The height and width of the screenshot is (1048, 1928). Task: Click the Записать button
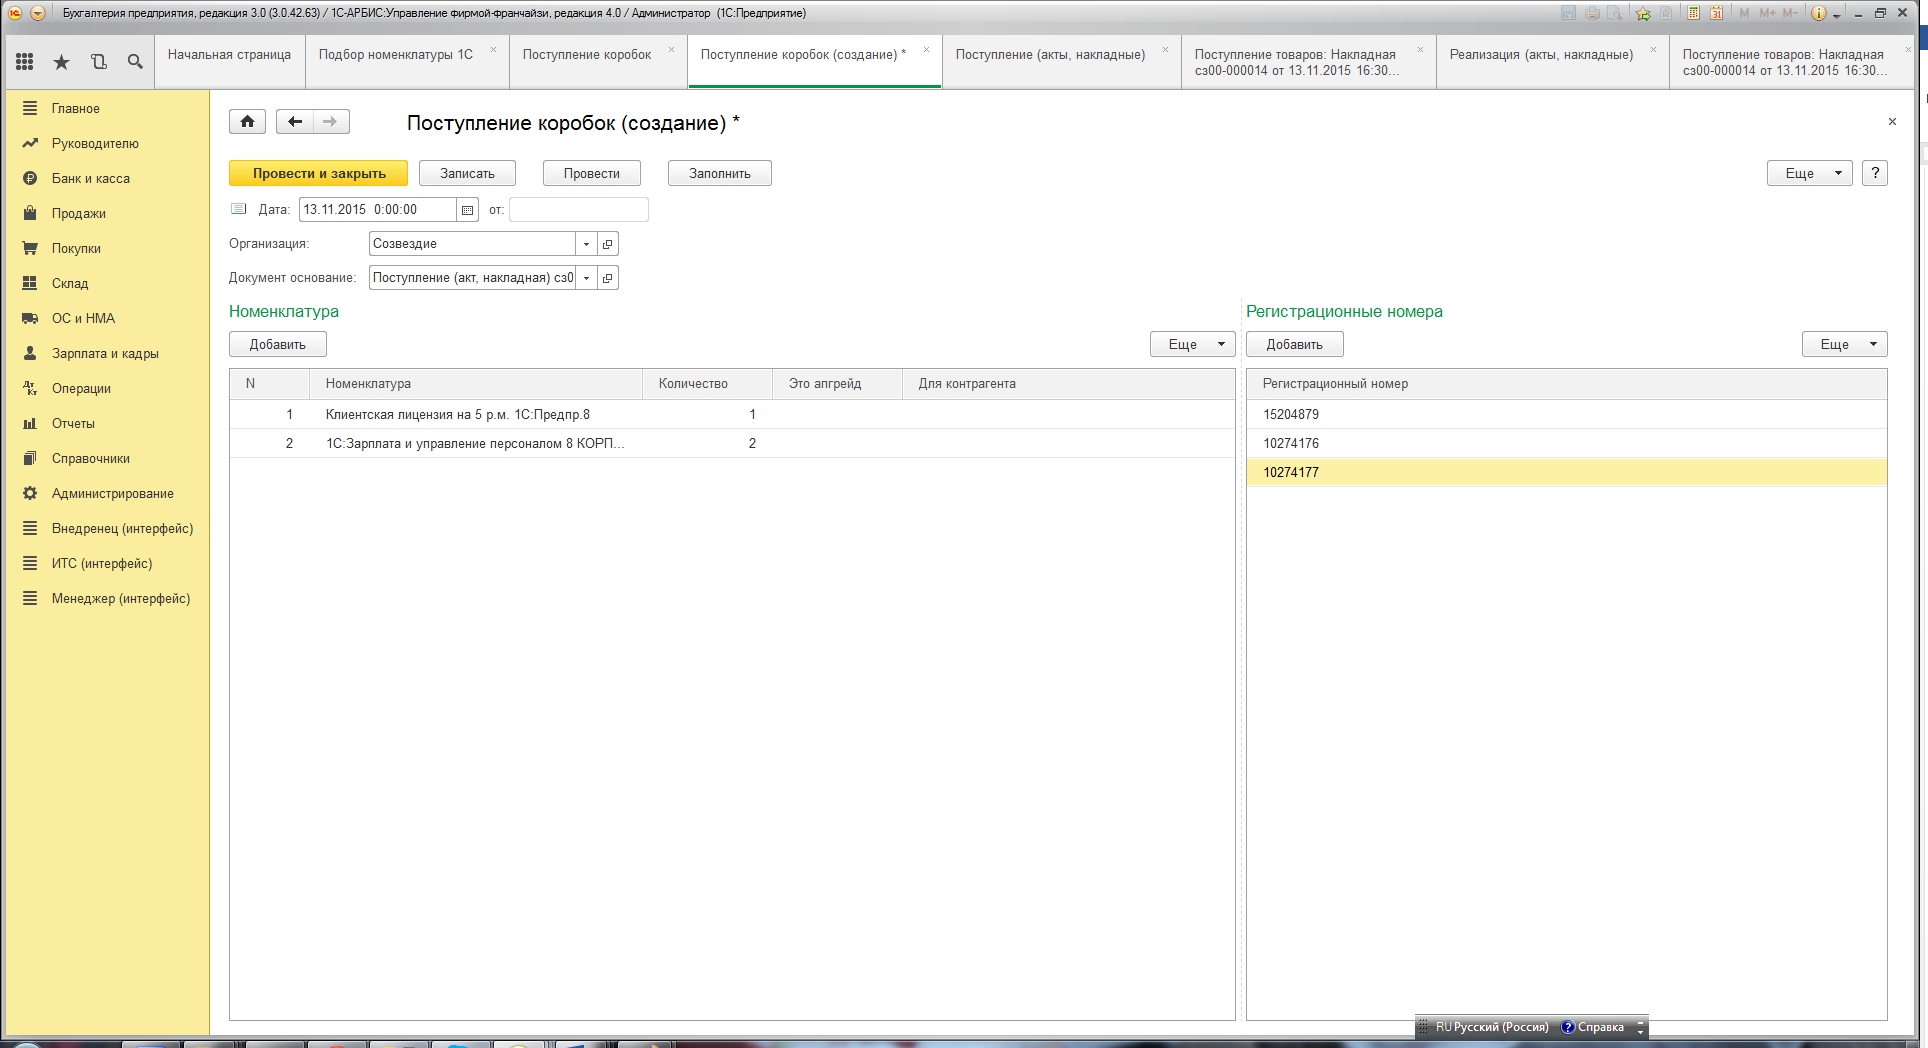click(467, 173)
